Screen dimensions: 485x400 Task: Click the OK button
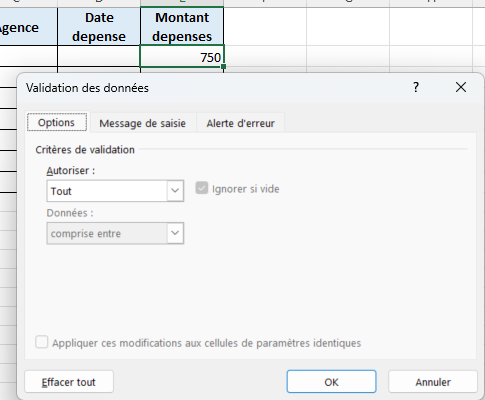coord(331,382)
